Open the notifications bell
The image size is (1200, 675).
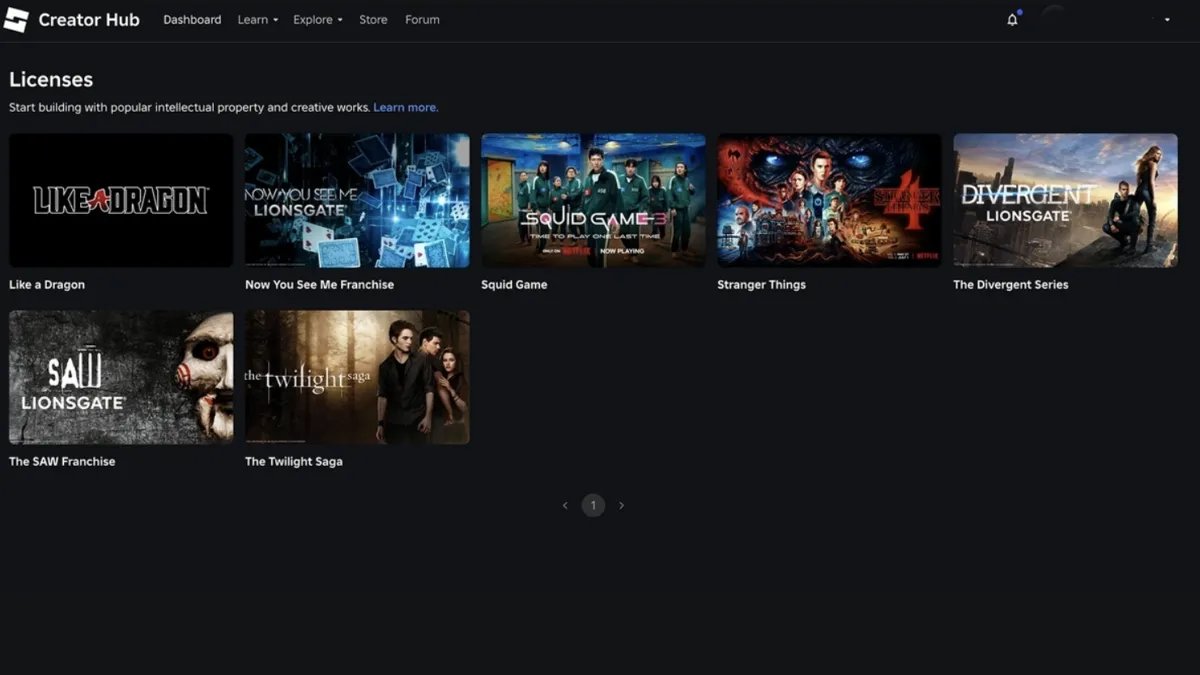pyautogui.click(x=1012, y=20)
